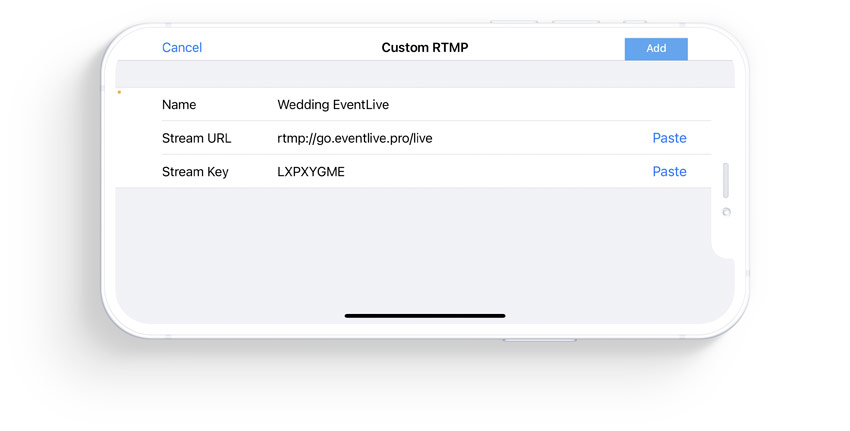850x431 pixels.
Task: Click the 'Name' label
Action: 179,105
